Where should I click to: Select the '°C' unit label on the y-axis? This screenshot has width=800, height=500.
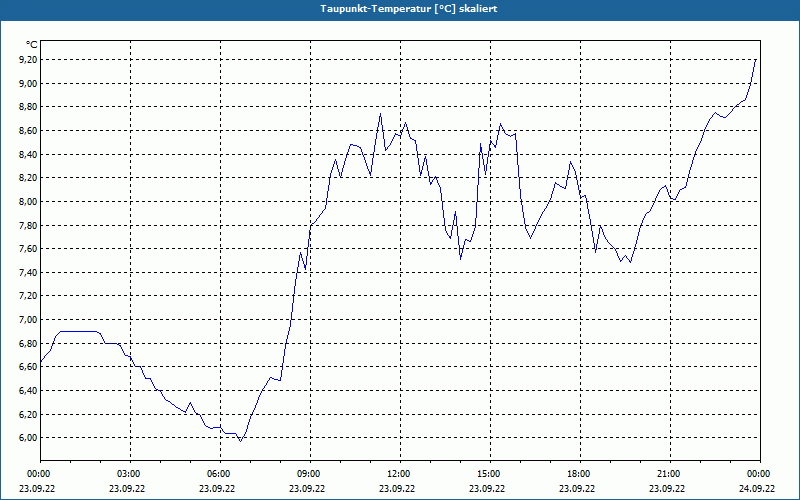[31, 45]
